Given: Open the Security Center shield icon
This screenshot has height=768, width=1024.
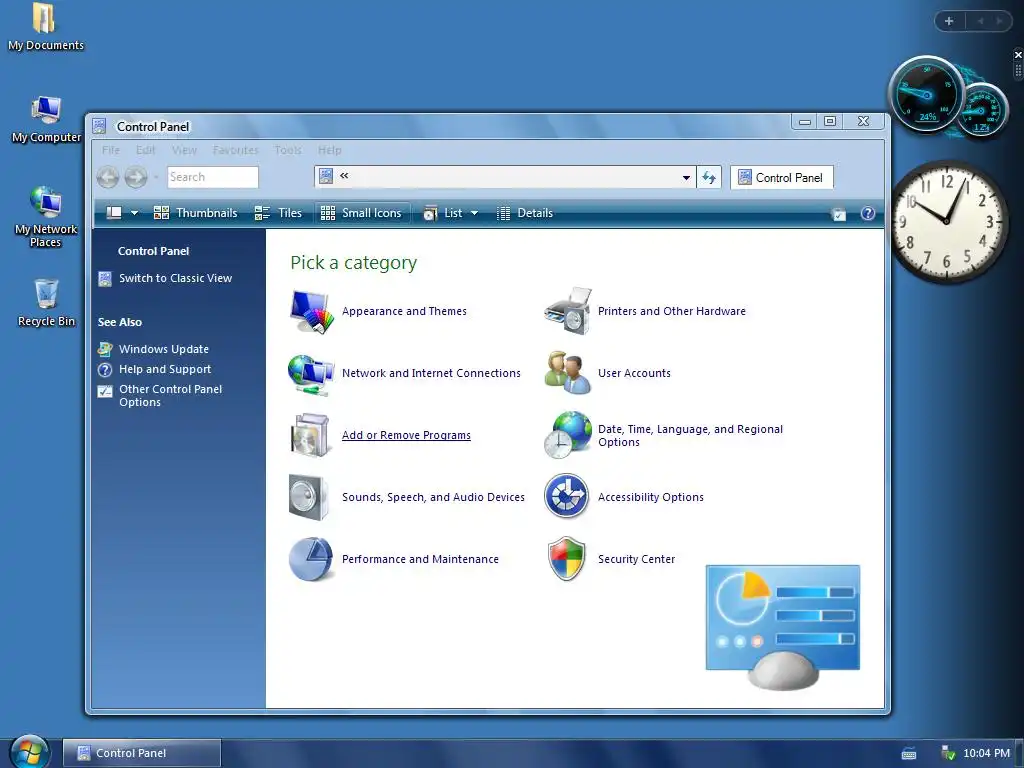Looking at the screenshot, I should [567, 558].
